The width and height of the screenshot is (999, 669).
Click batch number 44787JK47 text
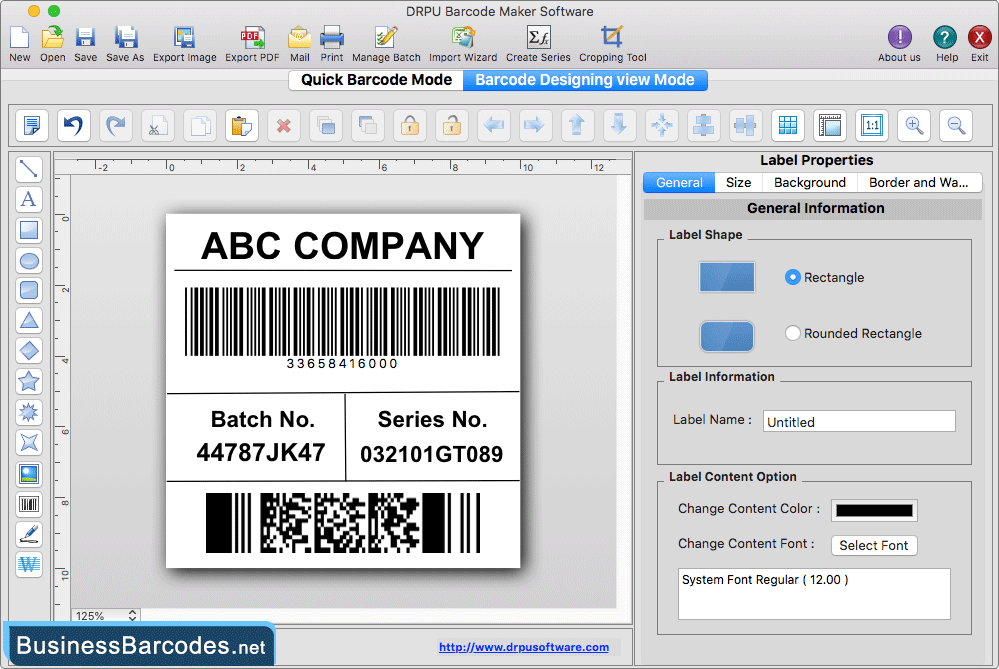(261, 452)
